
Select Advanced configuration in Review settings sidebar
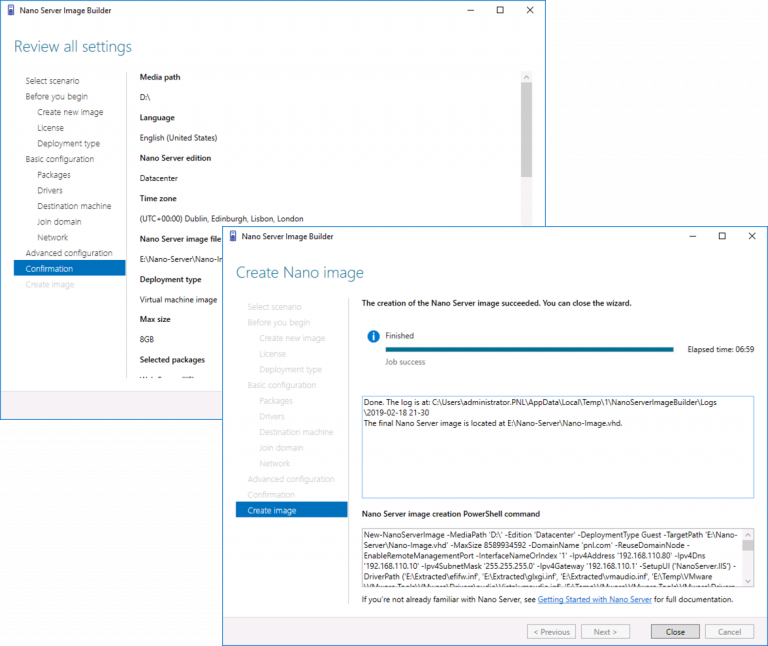[x=69, y=253]
